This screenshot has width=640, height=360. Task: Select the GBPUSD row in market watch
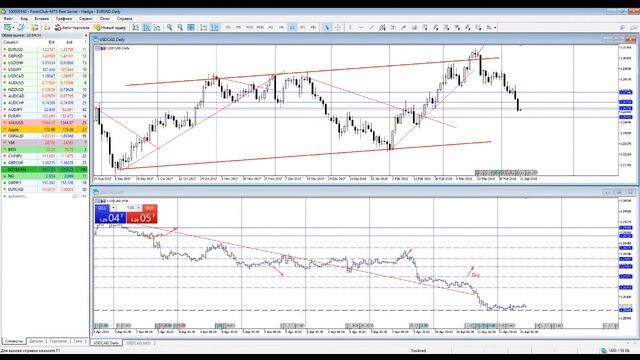[x=44, y=56]
